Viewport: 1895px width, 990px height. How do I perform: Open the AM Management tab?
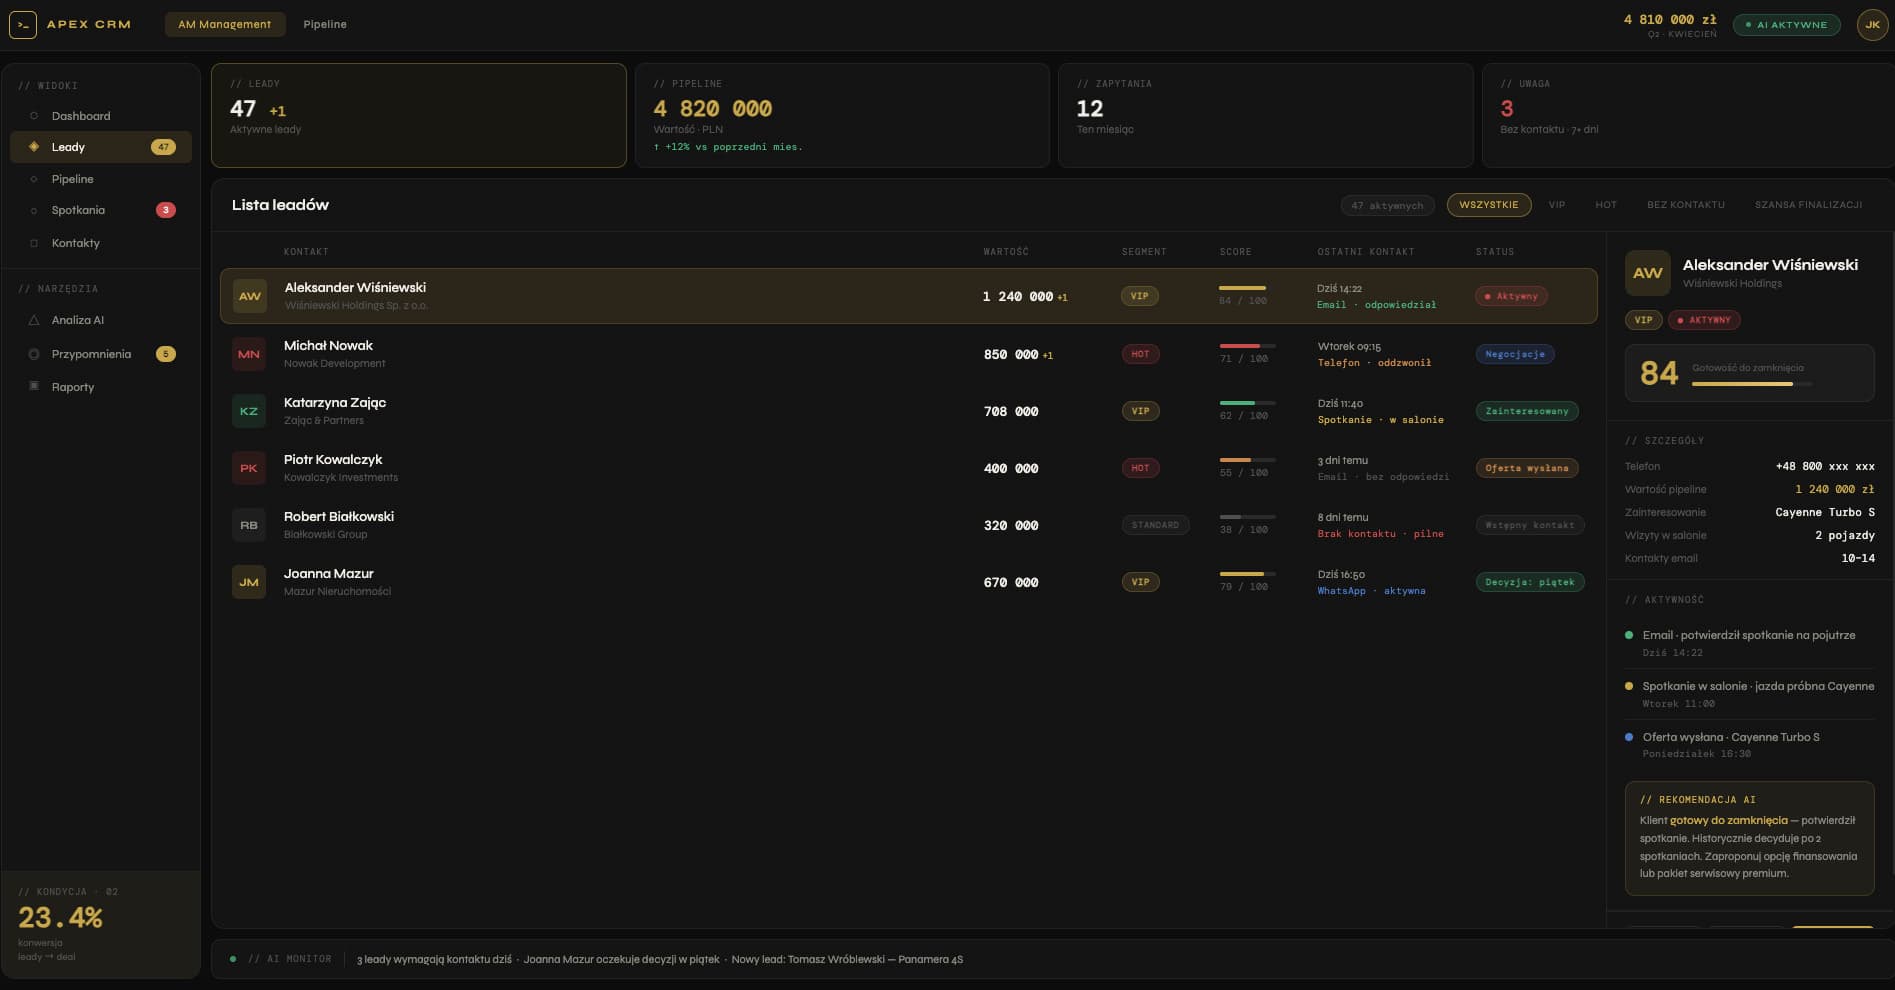(225, 24)
